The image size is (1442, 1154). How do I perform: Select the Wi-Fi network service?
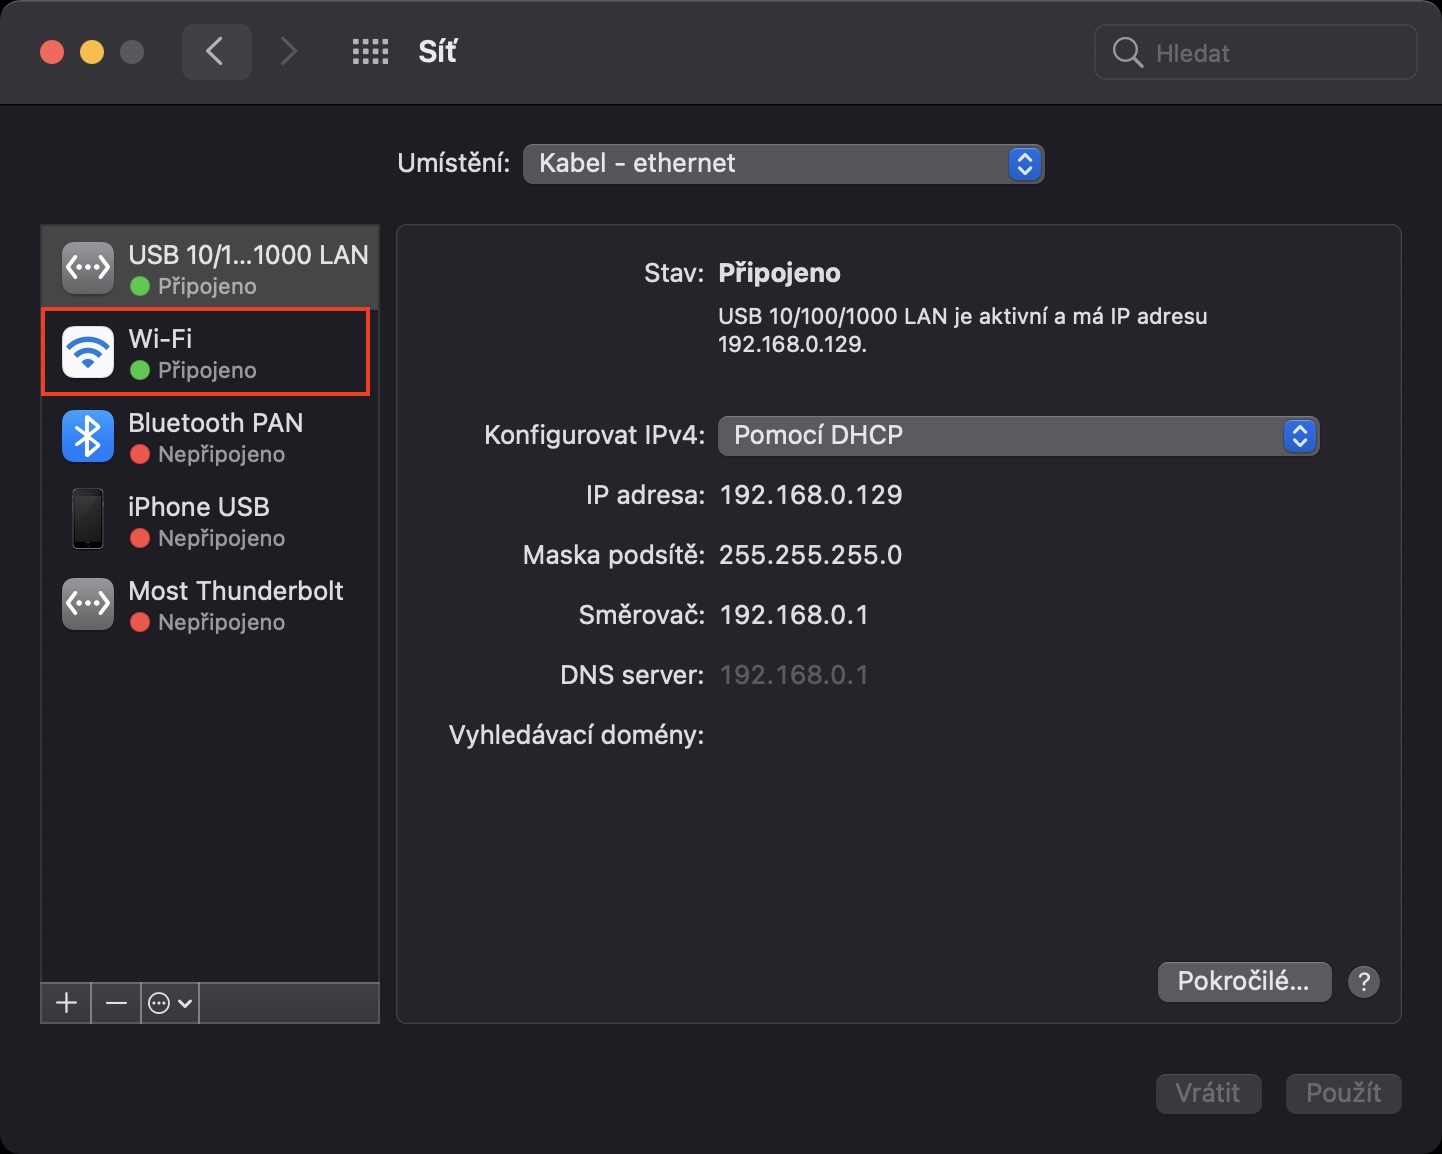click(x=206, y=353)
